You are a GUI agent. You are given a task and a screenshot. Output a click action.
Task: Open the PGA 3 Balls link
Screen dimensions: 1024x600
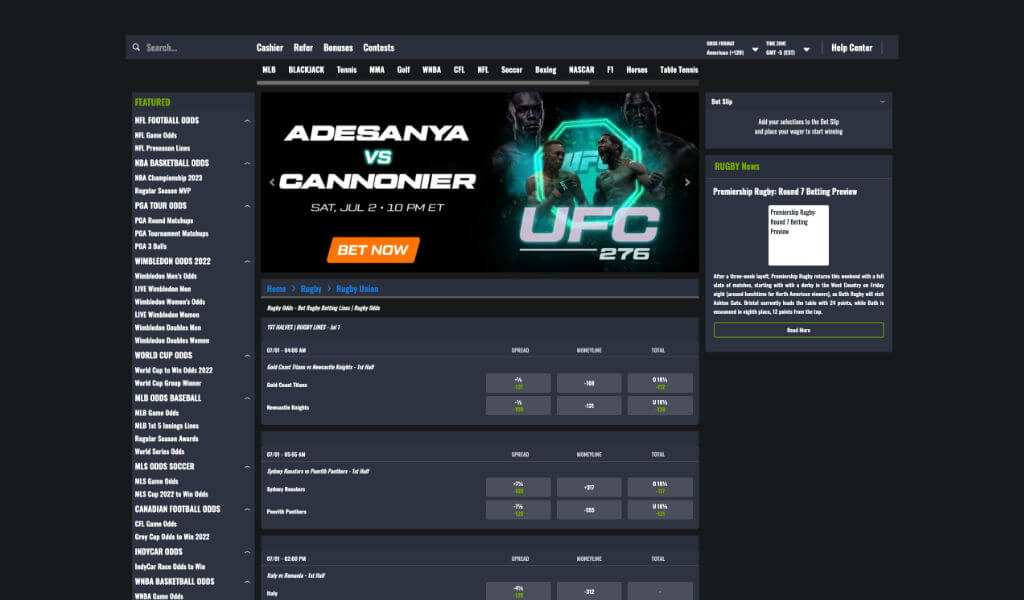pos(150,246)
